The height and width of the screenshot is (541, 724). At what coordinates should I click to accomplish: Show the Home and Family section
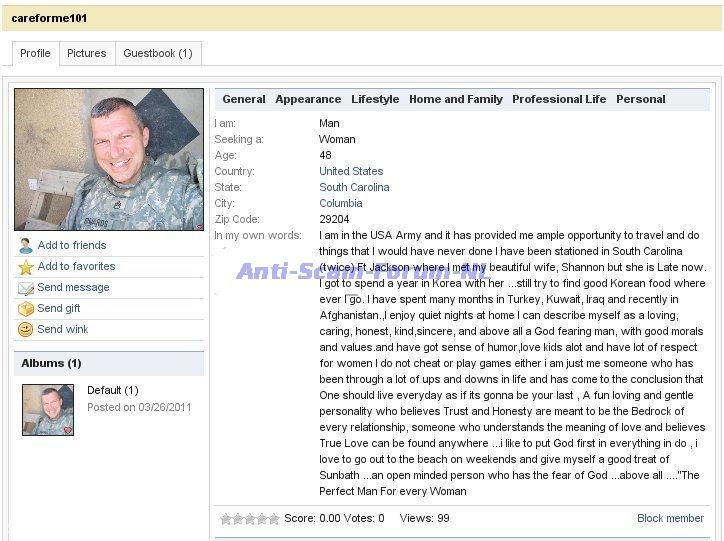(x=455, y=99)
